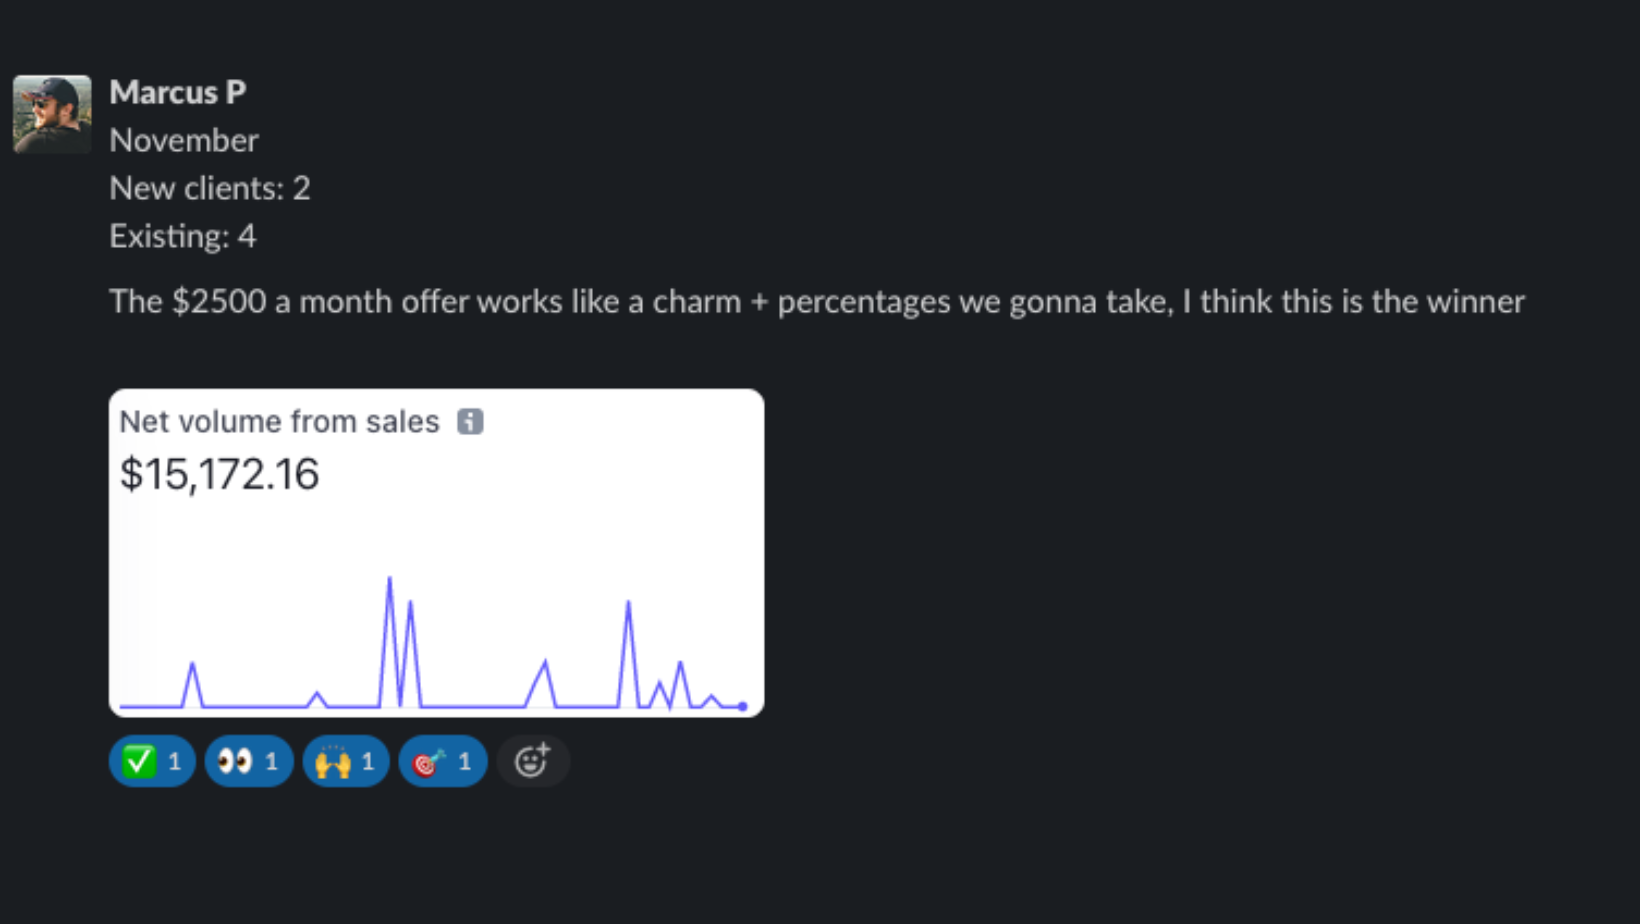
Task: Toggle the green checkmark reaction
Action: pos(151,762)
